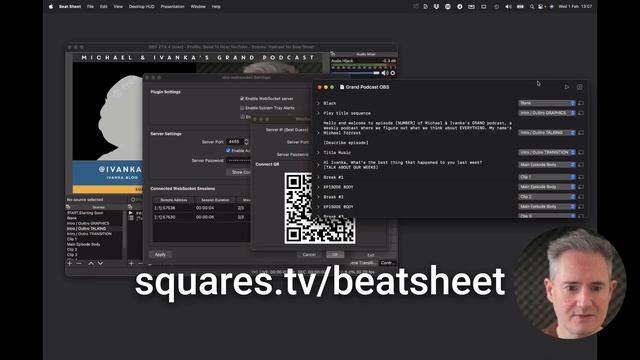640x360 pixels.
Task: Click scene icon beside the Clip 1 dropdown
Action: (581, 177)
